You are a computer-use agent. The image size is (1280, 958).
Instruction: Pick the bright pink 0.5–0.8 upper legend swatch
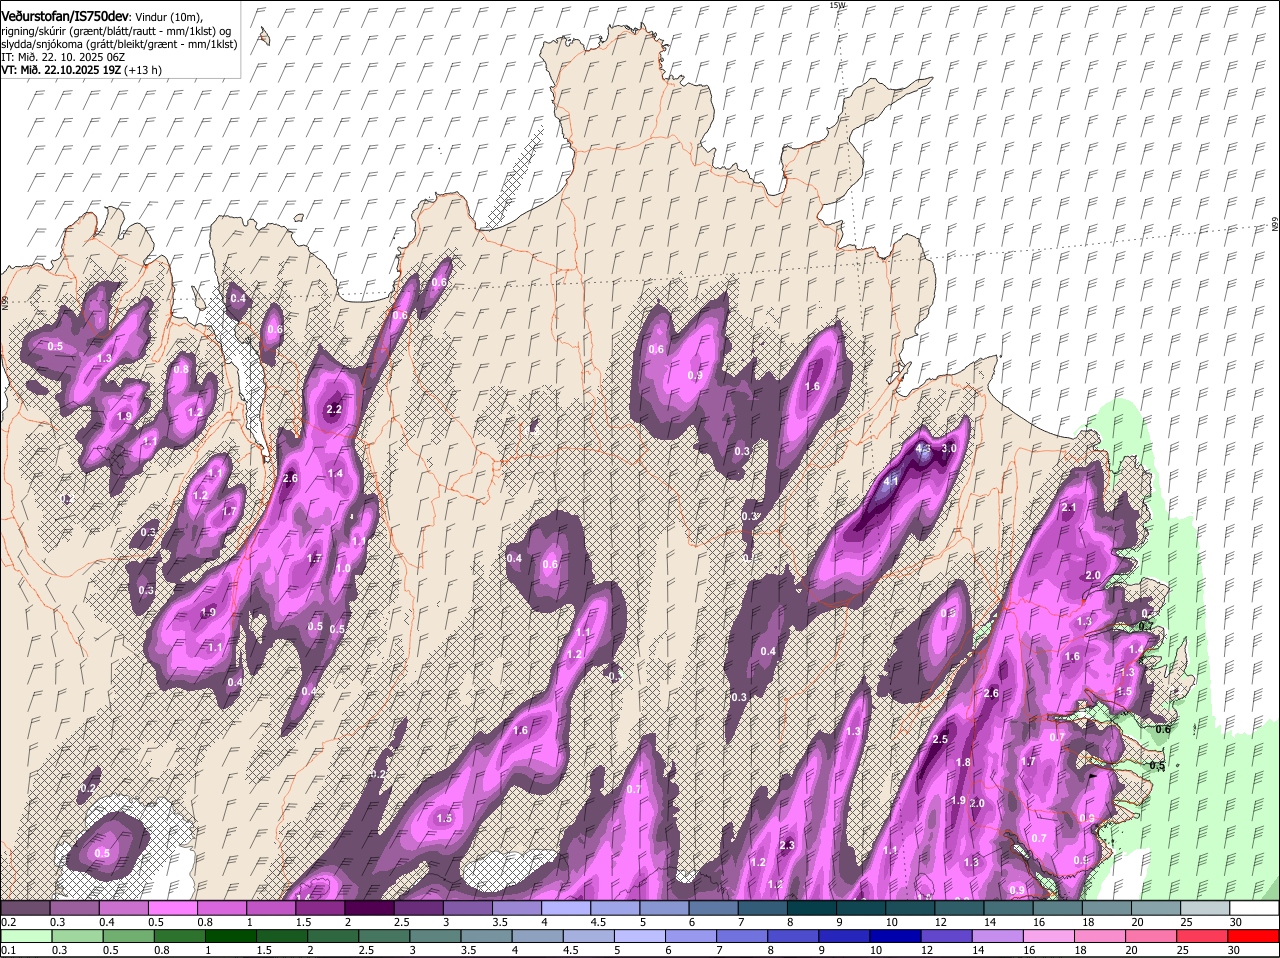[x=173, y=908]
